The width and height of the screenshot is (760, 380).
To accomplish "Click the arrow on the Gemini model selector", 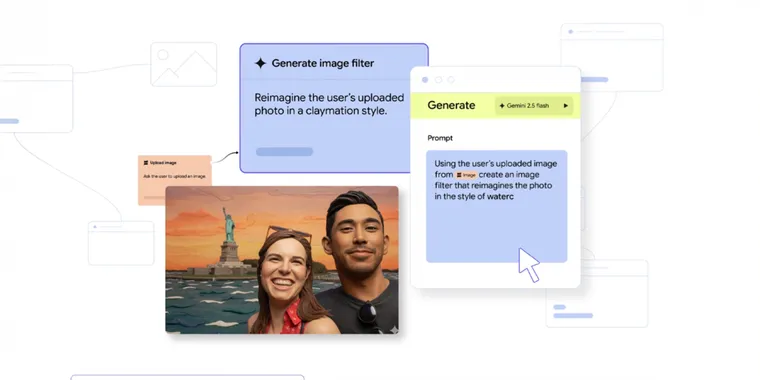I will (565, 106).
